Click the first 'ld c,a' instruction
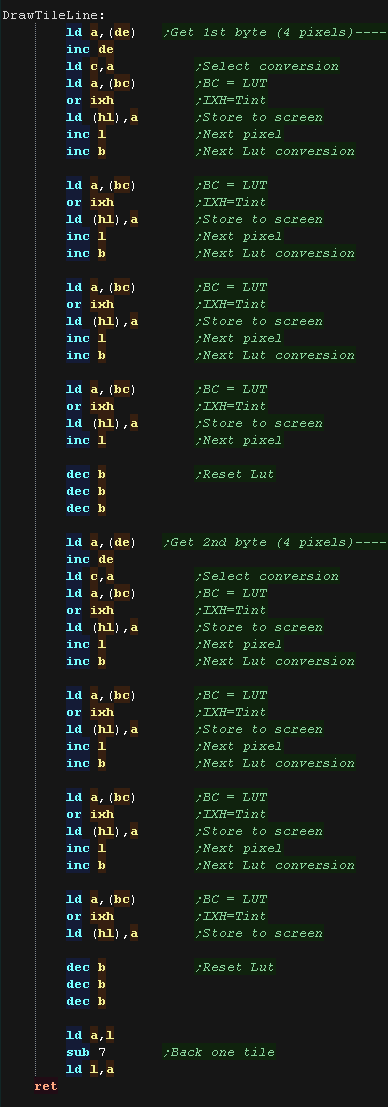Screen dimensions: 388x1107 [x=90, y=66]
